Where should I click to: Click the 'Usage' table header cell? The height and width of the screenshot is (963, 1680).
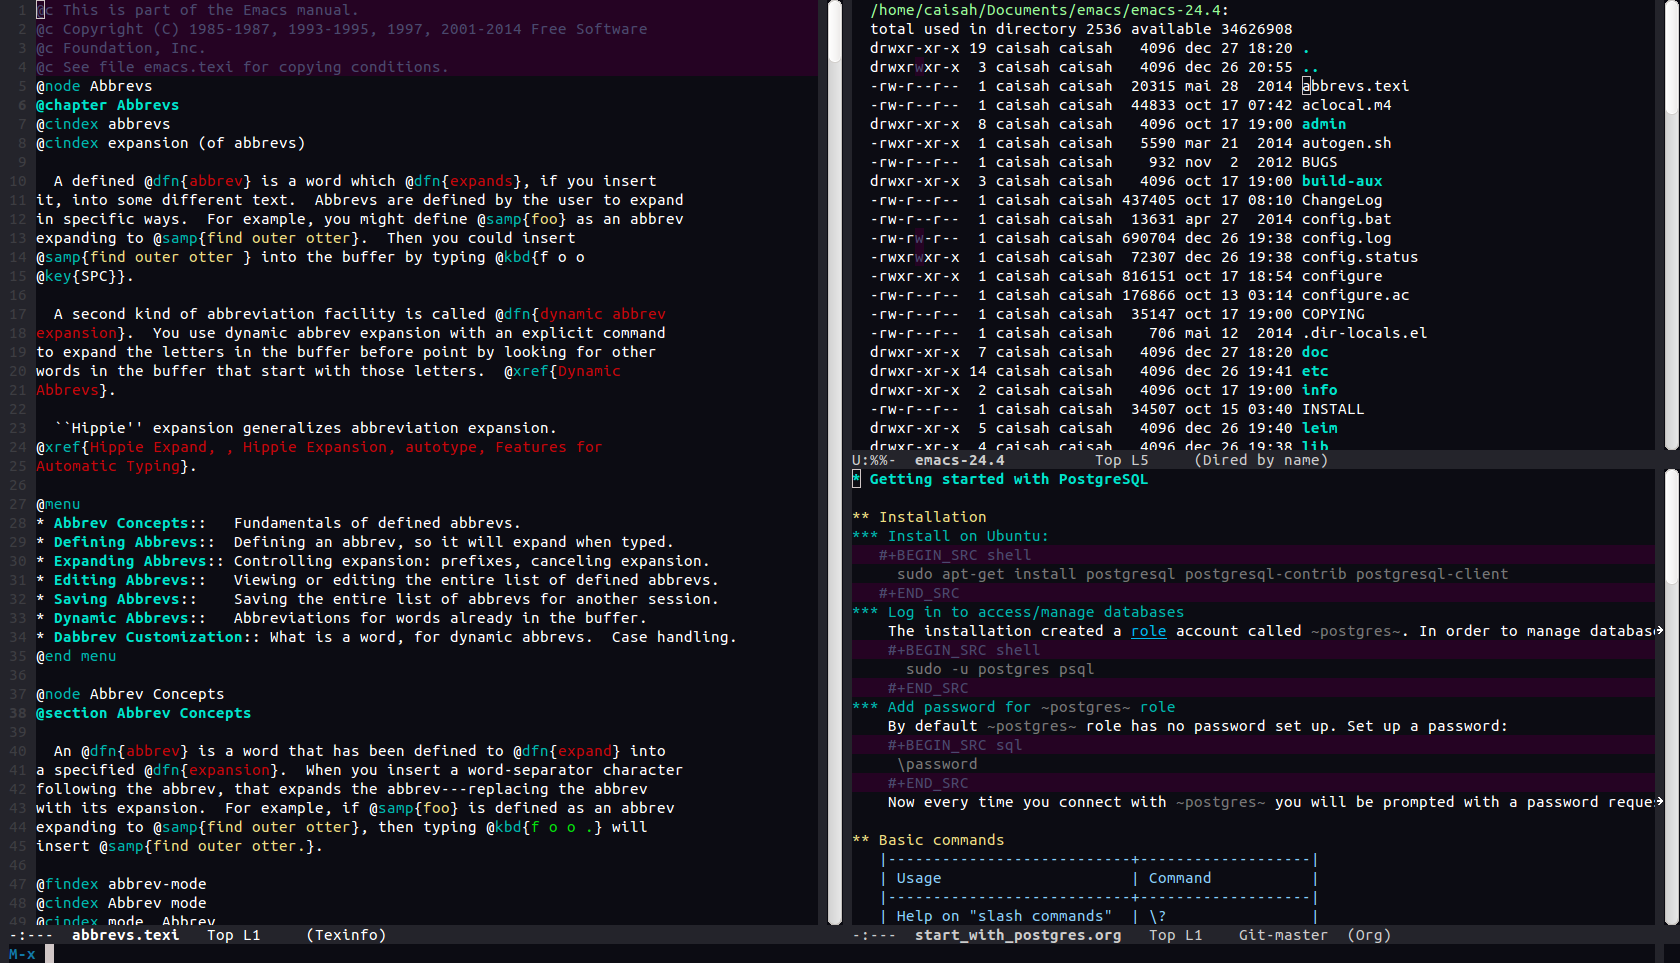918,878
